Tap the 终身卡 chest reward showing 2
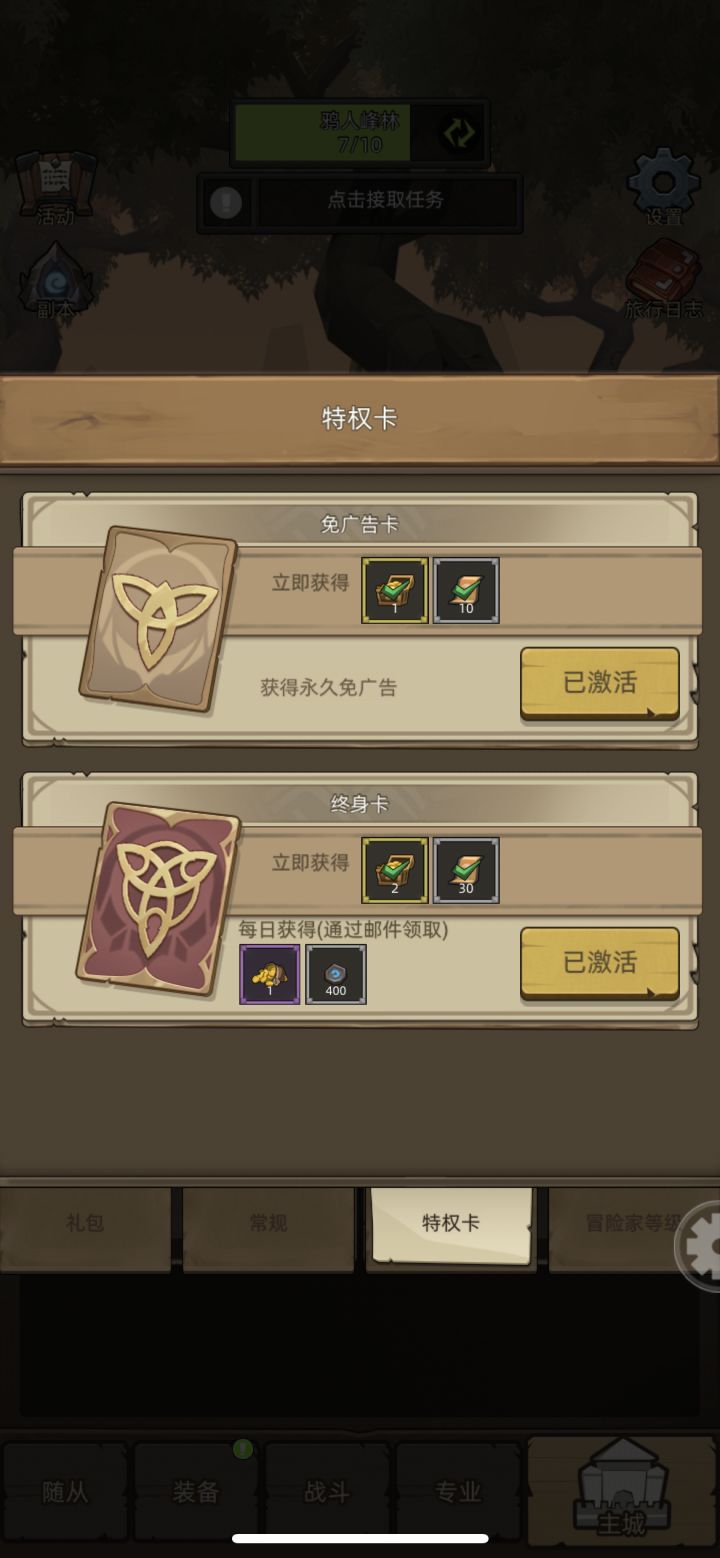 pos(395,870)
